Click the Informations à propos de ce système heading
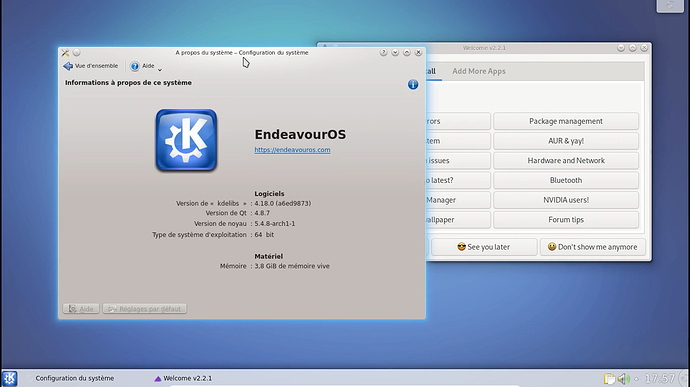The width and height of the screenshot is (690, 387). (128, 83)
